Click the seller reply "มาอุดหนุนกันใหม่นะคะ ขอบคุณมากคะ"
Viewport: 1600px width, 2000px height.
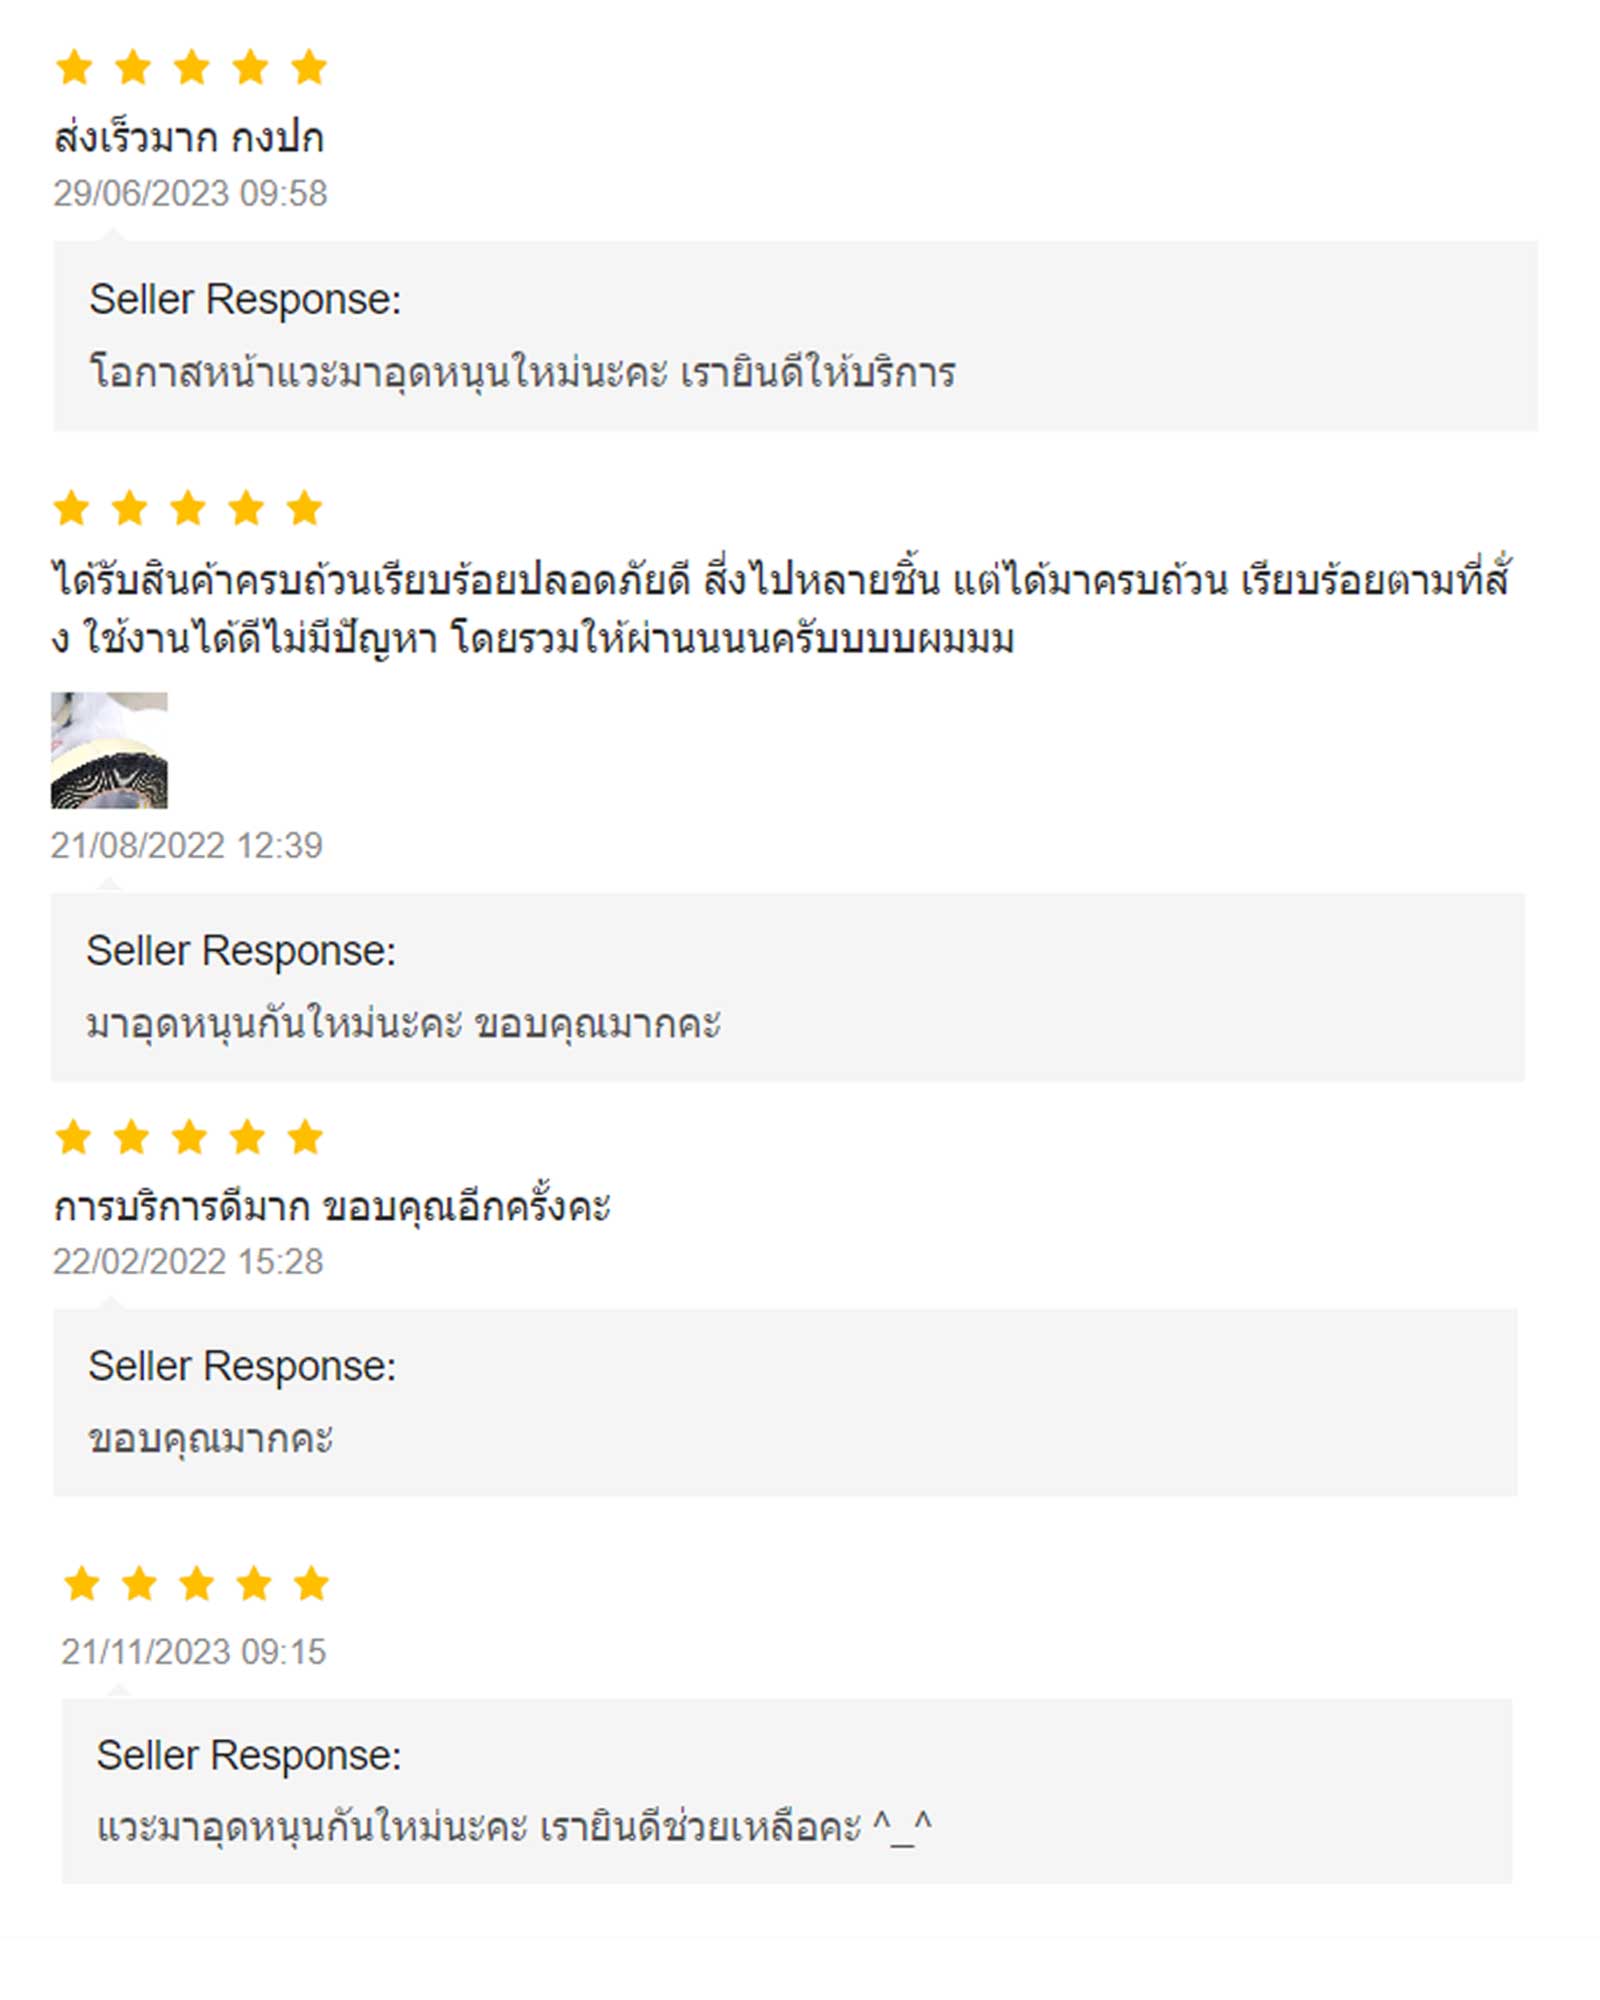[403, 1023]
